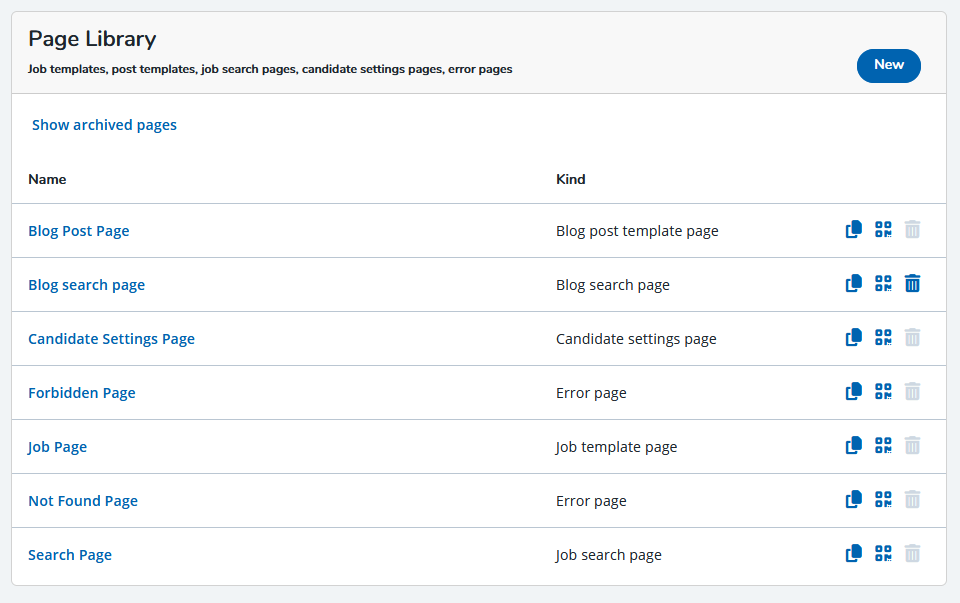Open the Candidate Settings Page link
The width and height of the screenshot is (960, 603).
(x=111, y=339)
